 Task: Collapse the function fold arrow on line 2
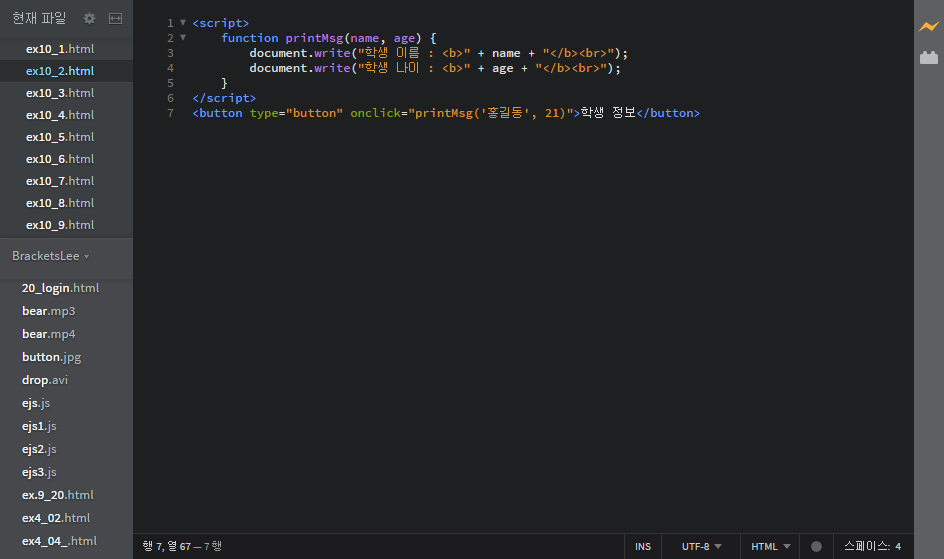[x=183, y=38]
